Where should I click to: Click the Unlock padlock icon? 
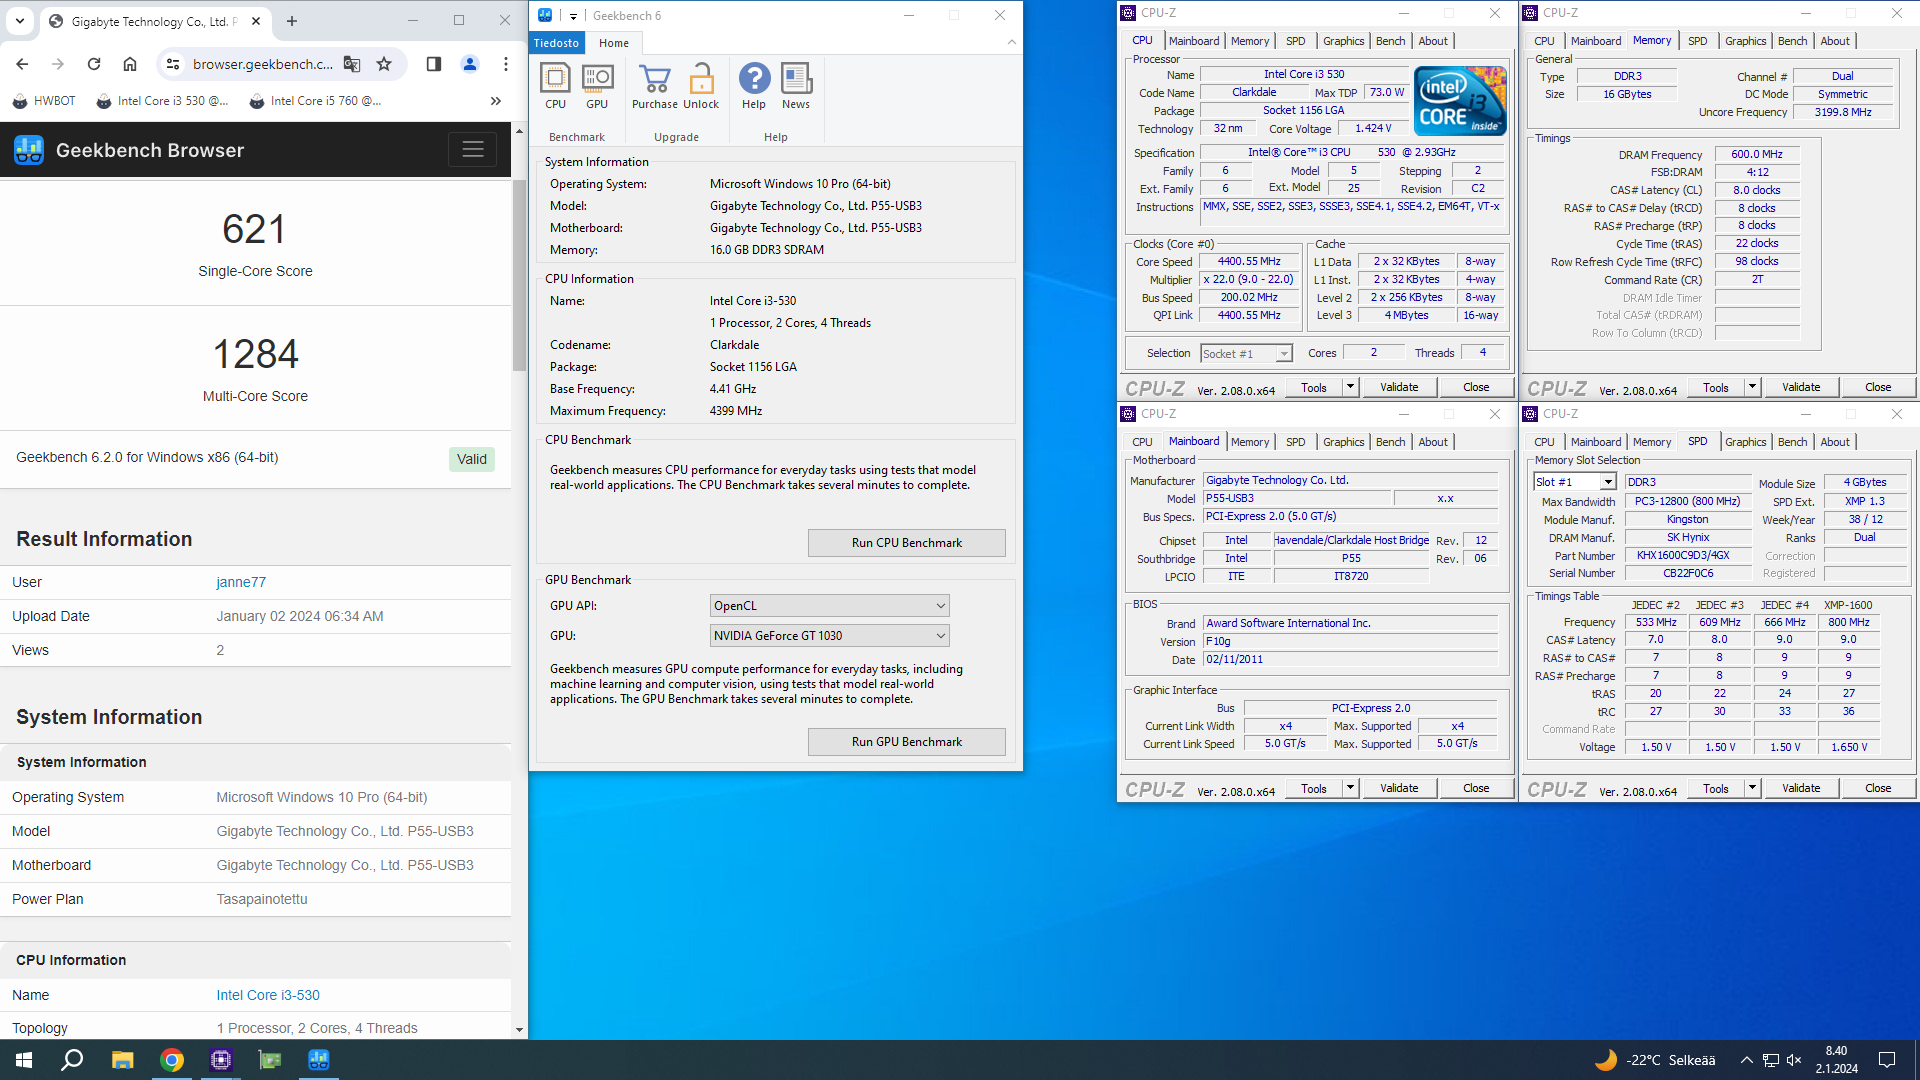pyautogui.click(x=701, y=86)
